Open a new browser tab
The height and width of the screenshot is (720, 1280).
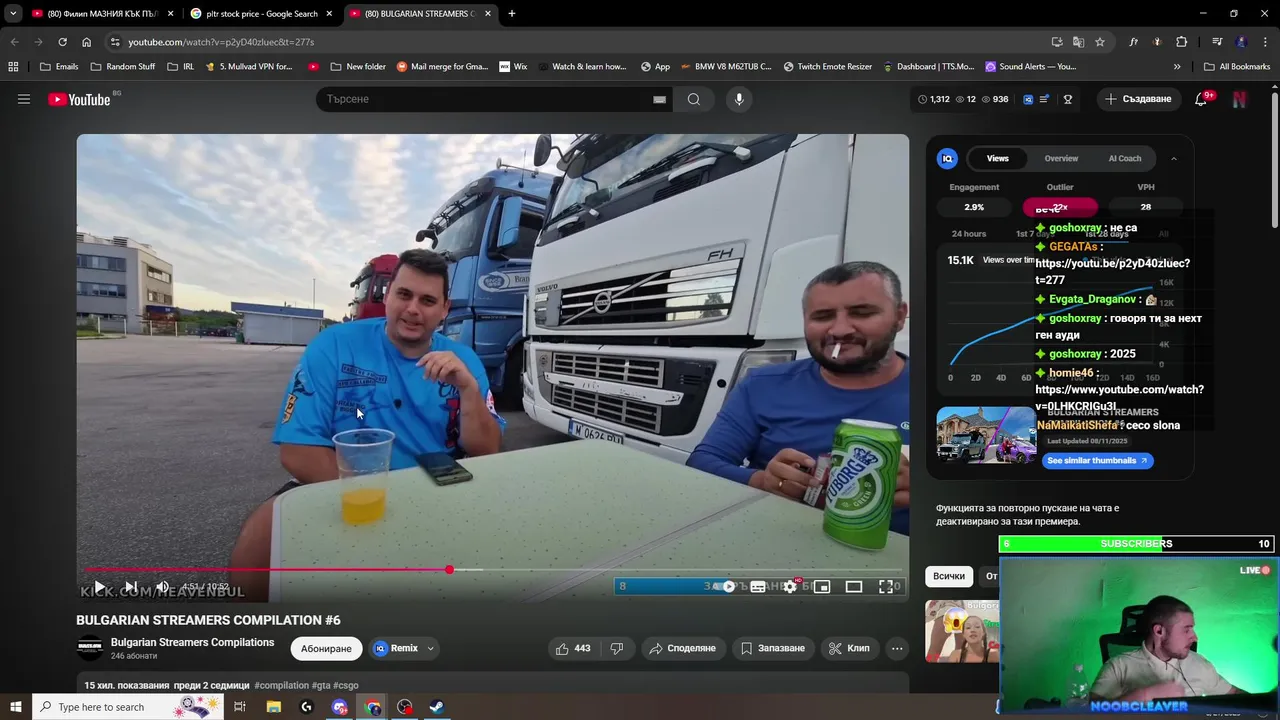[512, 14]
